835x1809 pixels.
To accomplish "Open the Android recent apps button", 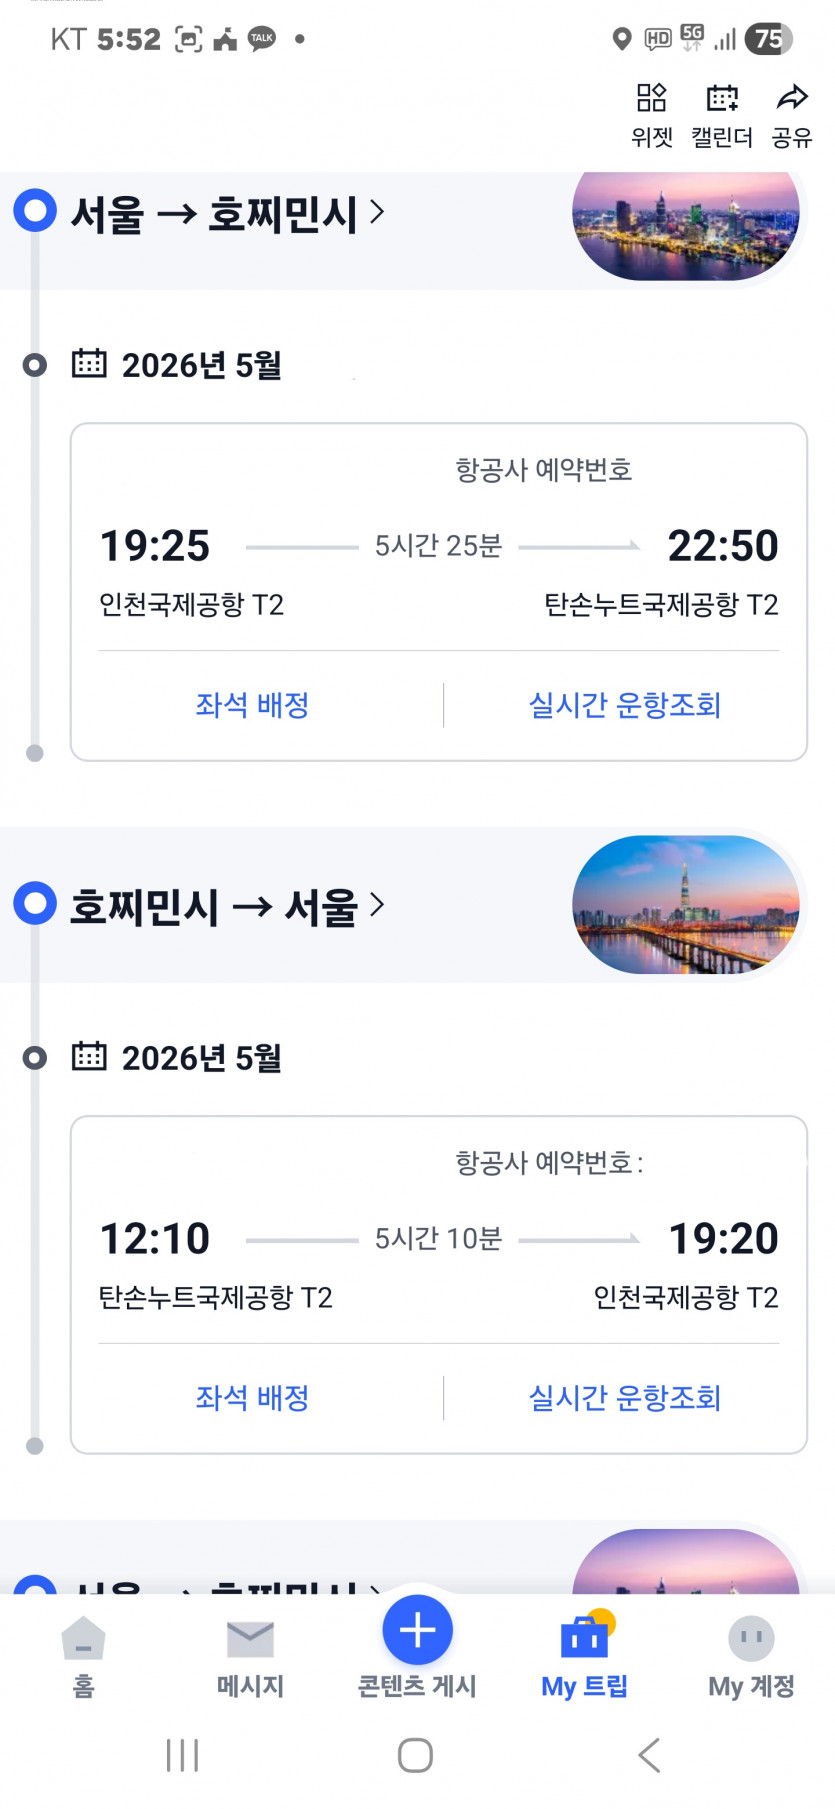I will click(183, 1755).
